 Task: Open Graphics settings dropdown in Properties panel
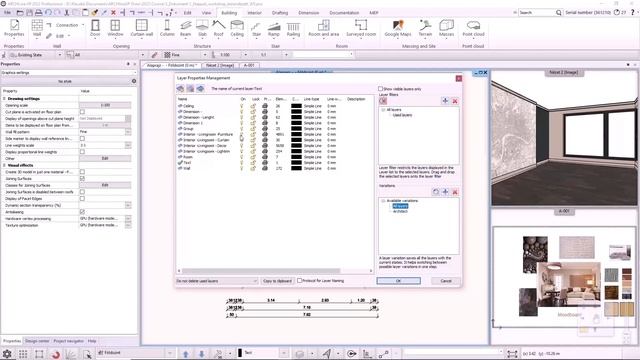[69, 73]
